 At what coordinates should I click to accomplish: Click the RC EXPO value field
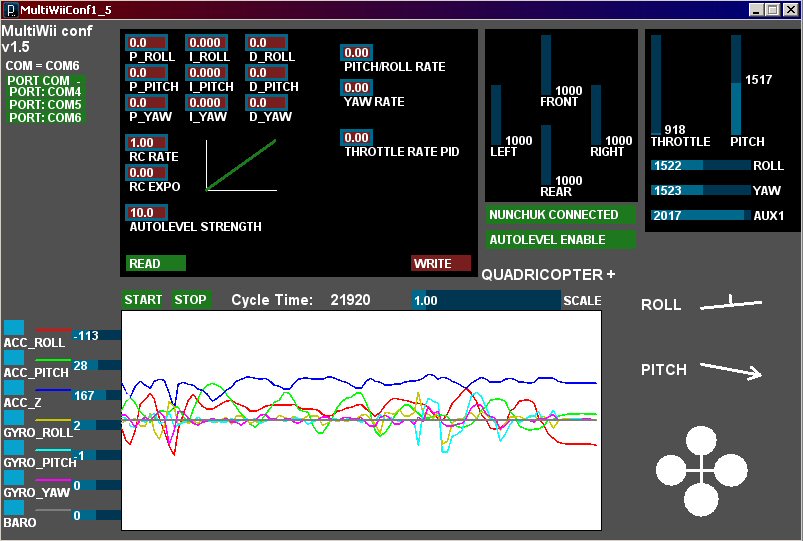(x=147, y=173)
